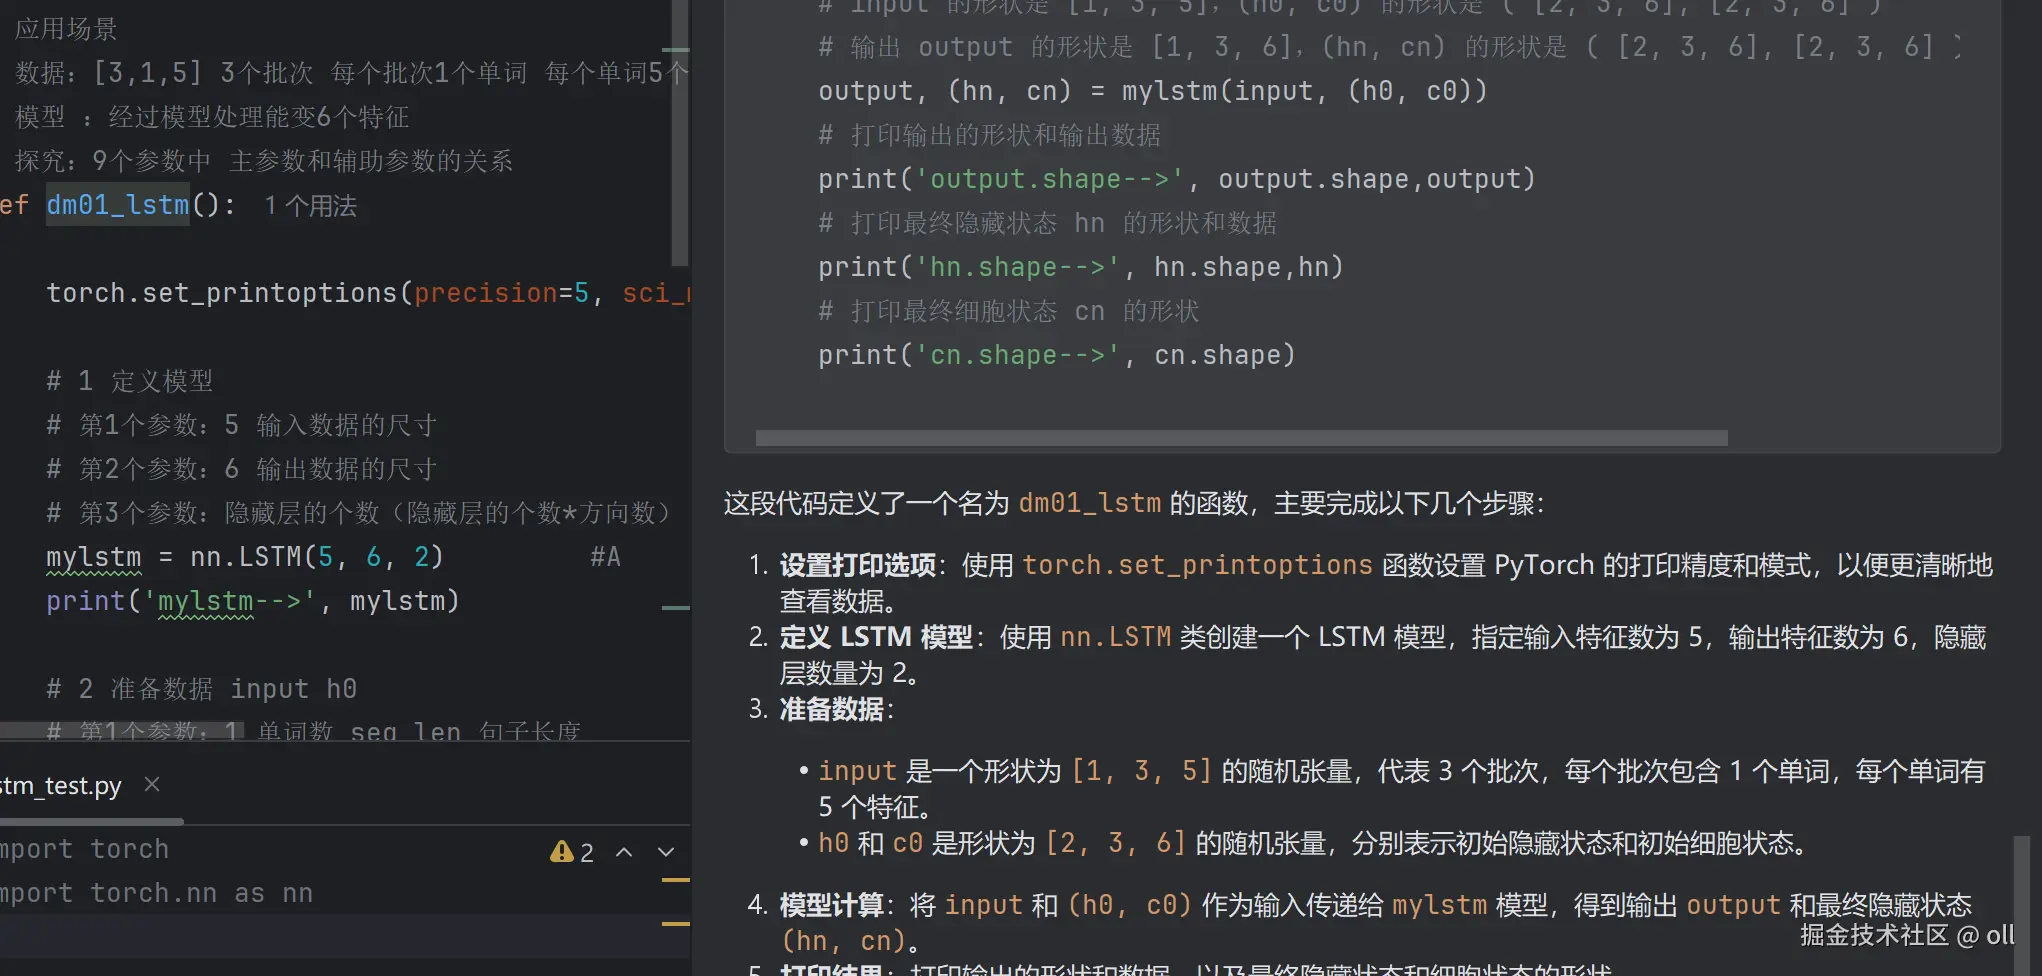
Task: Click the dm01_lstm function name in the editor
Action: click(x=118, y=205)
